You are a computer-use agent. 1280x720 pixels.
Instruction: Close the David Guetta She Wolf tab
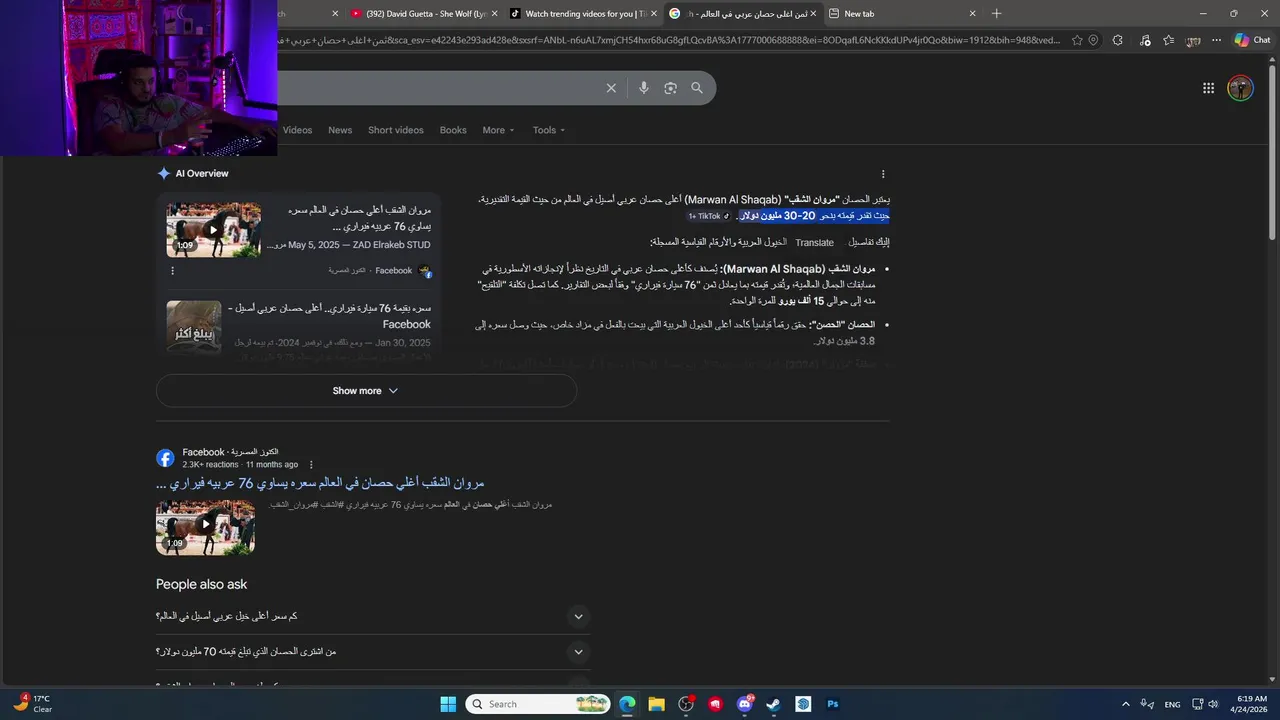(x=494, y=14)
